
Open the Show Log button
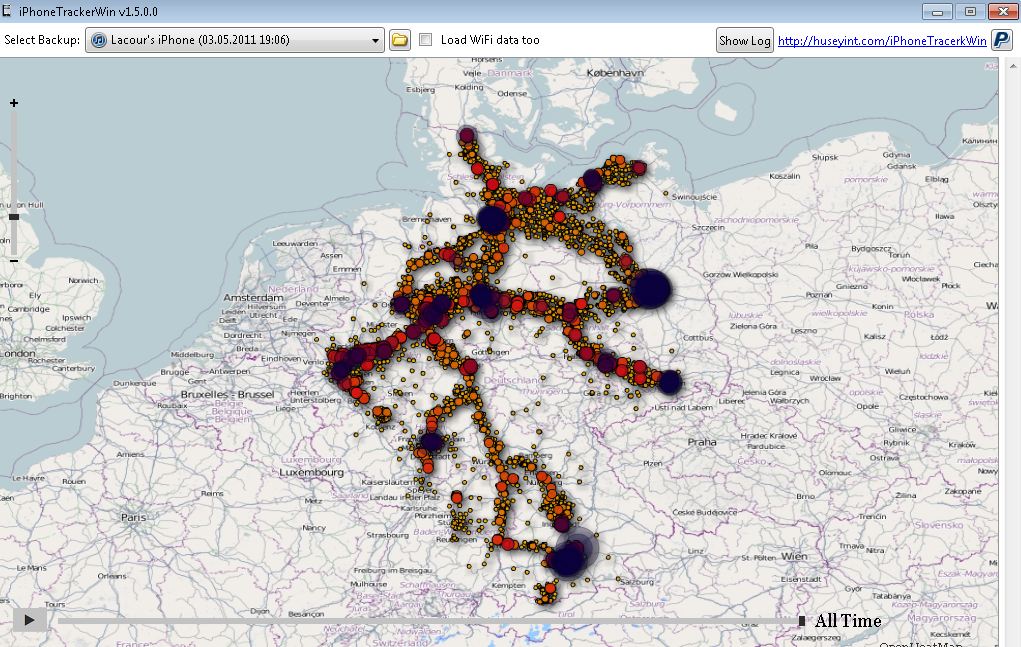pos(744,40)
